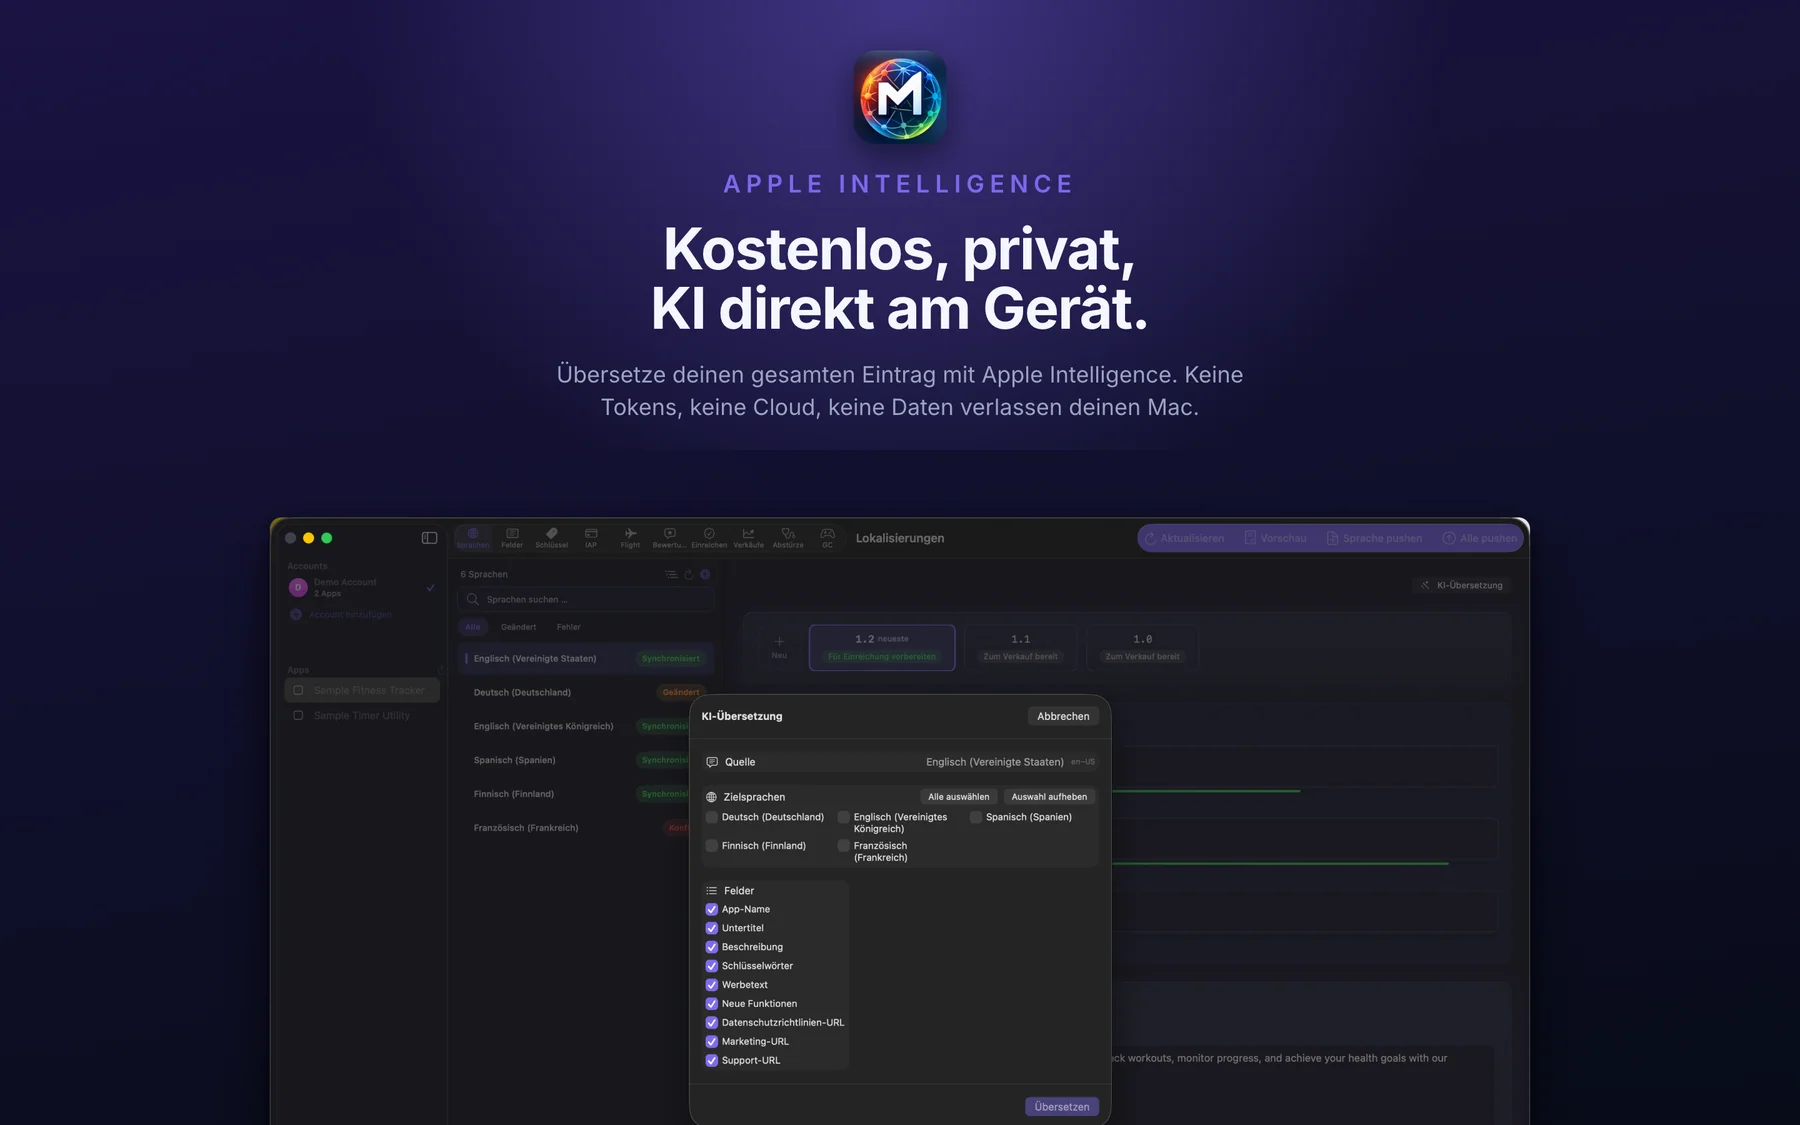Open the Abstürze toolbar section
The image size is (1800, 1125).
pyautogui.click(x=788, y=538)
